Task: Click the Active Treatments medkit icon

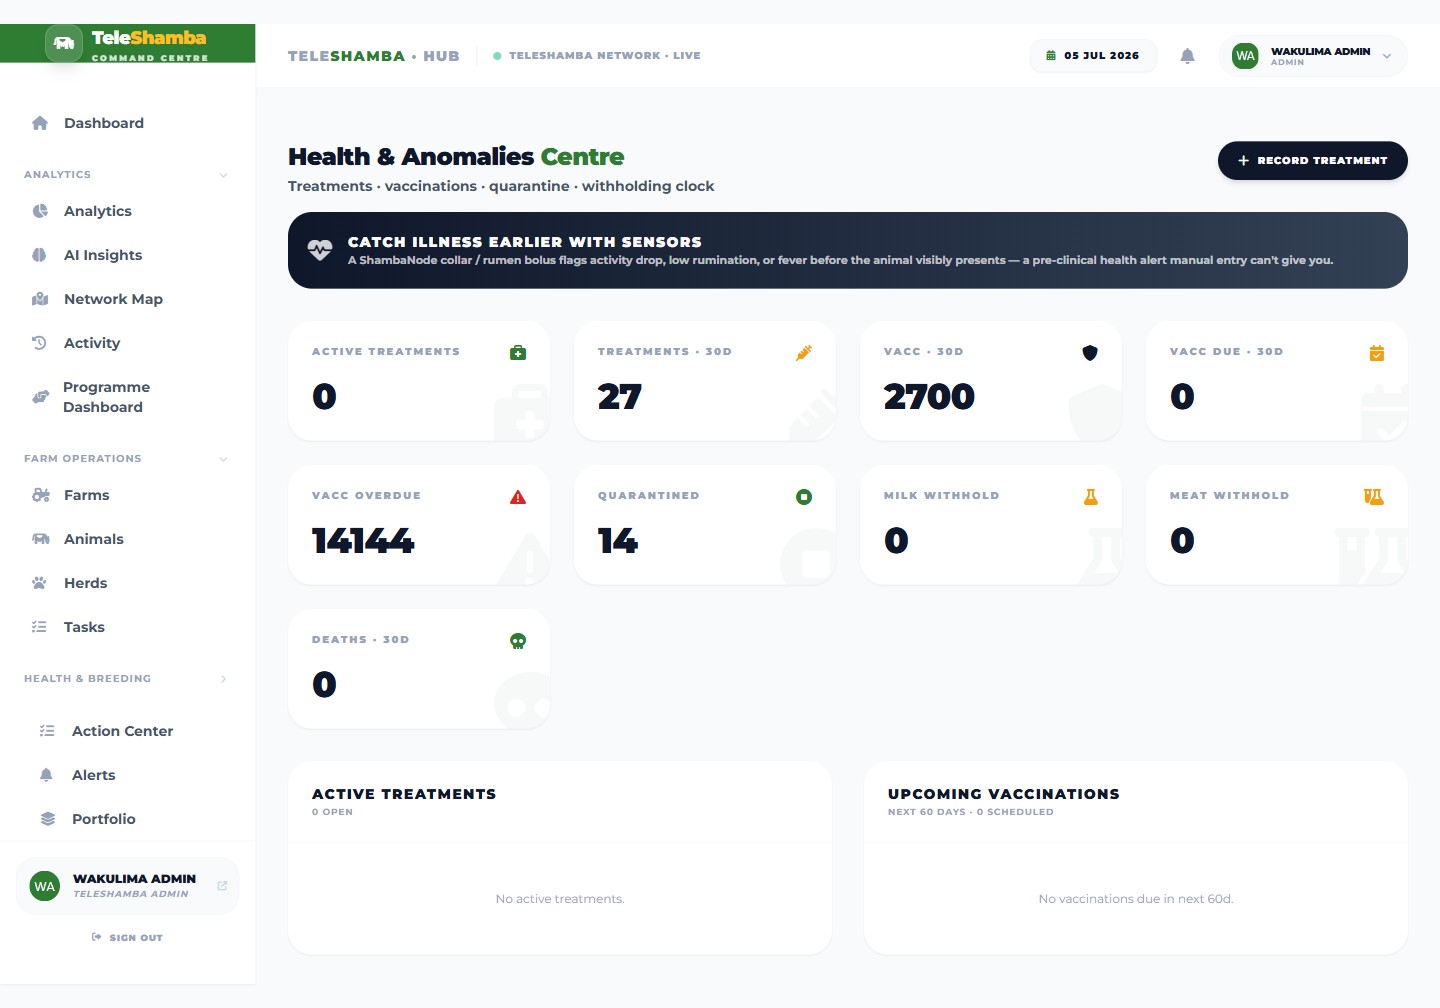Action: 518,353
